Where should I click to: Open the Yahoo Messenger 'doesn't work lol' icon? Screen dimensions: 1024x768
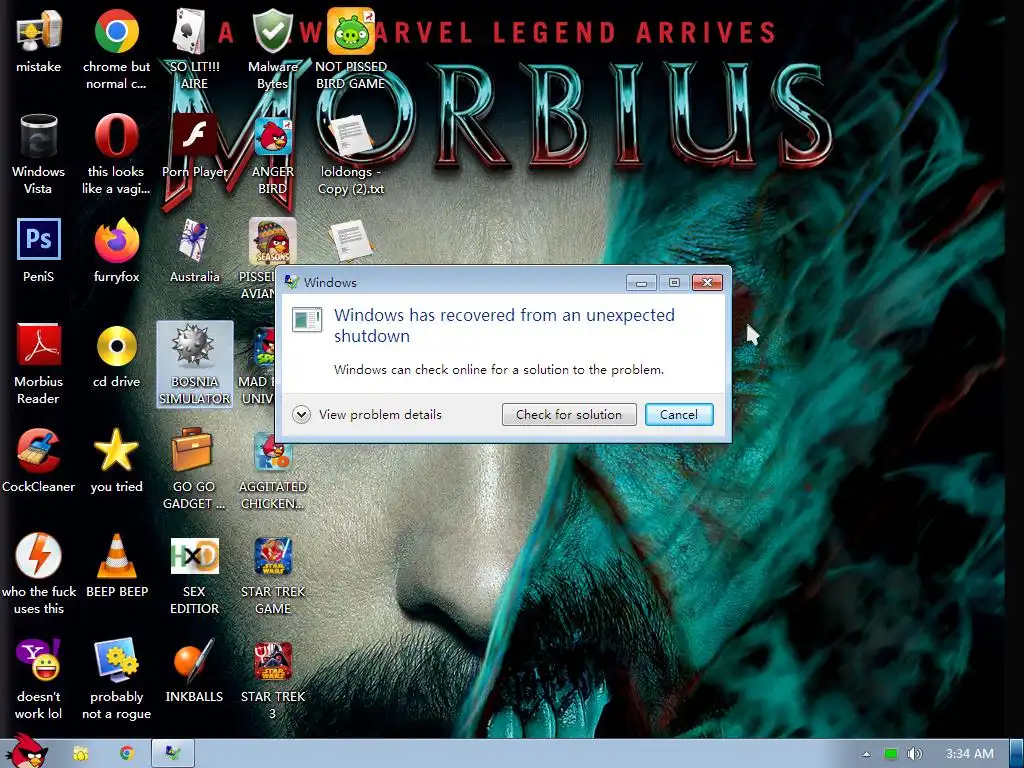point(39,660)
